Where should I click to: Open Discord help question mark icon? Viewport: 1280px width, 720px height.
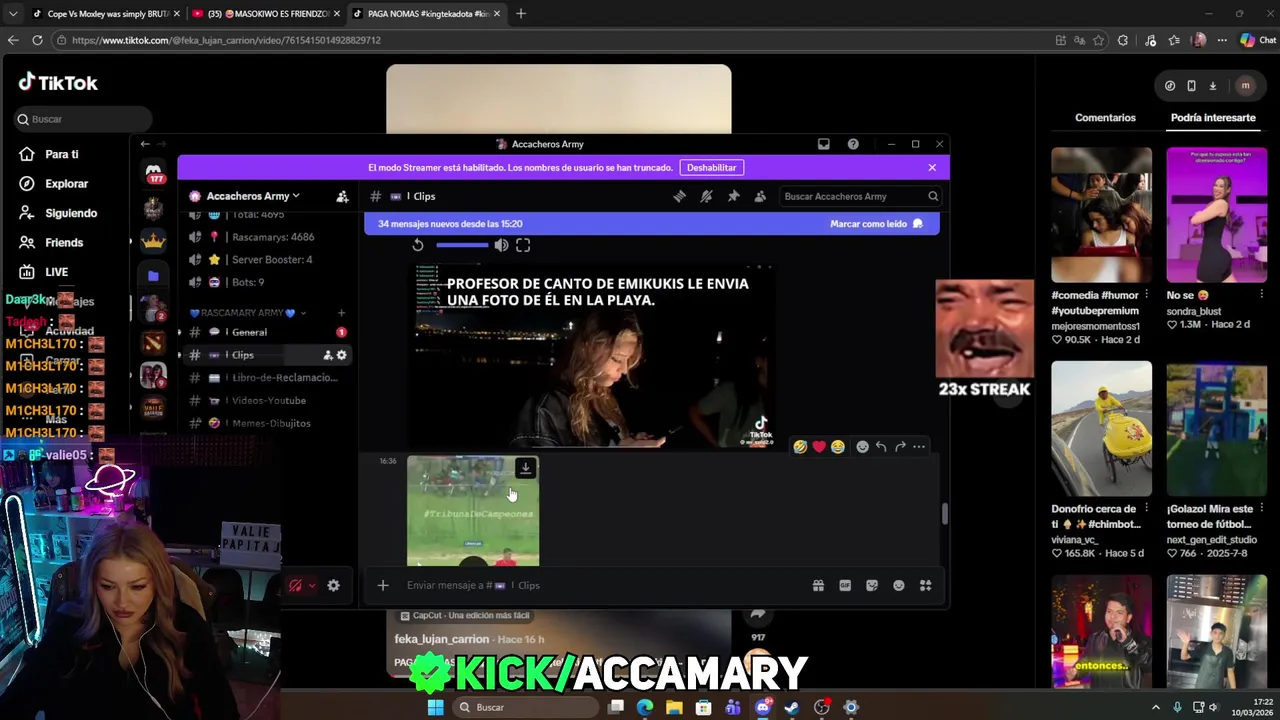pos(853,144)
